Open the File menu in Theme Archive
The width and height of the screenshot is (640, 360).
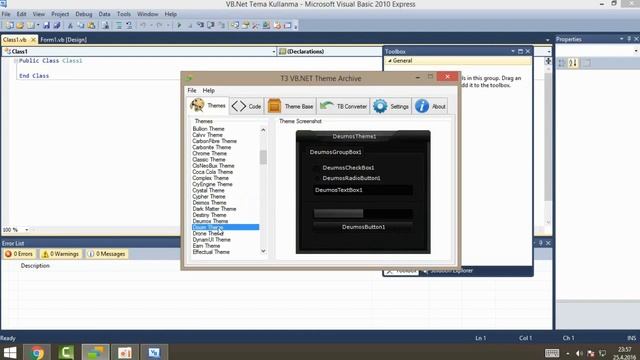click(192, 91)
